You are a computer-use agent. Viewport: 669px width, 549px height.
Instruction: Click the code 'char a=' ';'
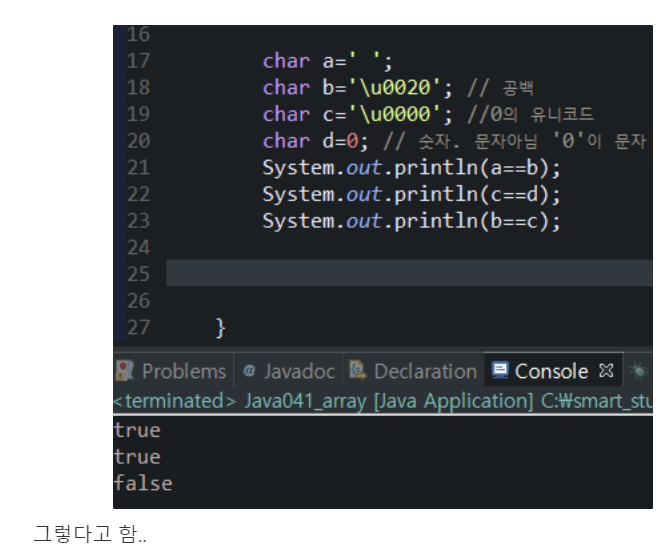pos(327,61)
